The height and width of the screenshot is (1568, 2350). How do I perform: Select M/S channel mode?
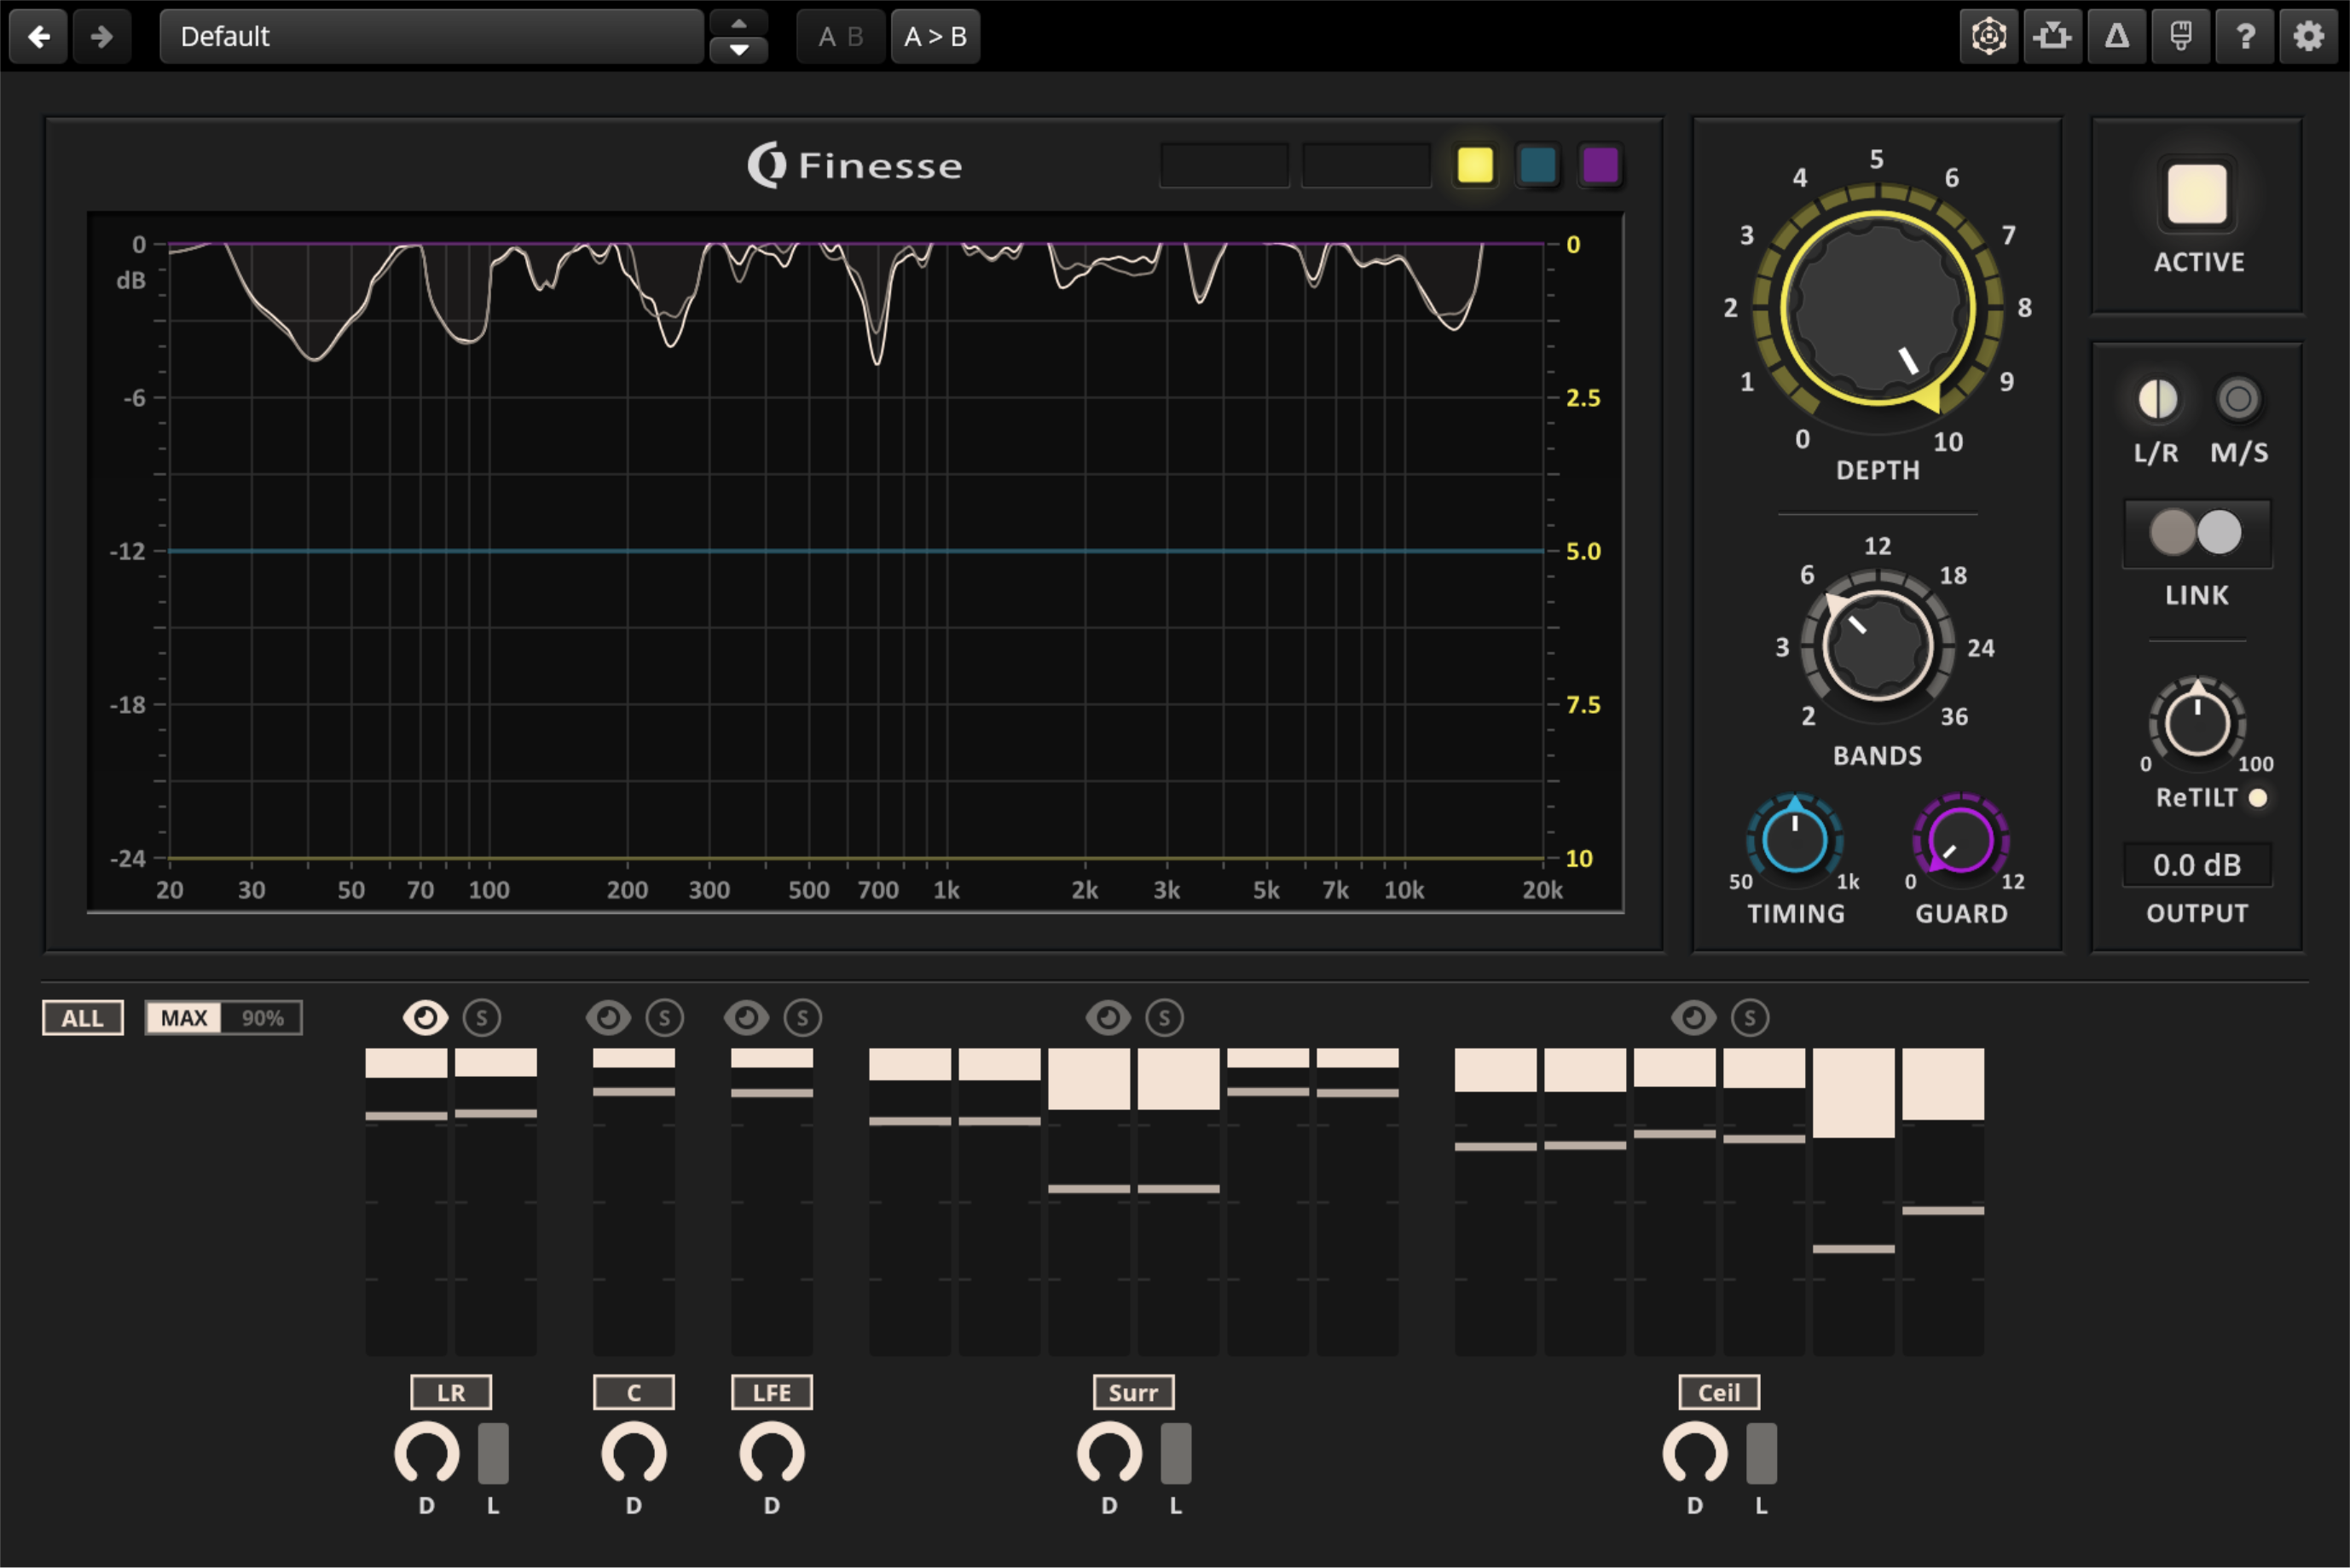pyautogui.click(x=2238, y=399)
